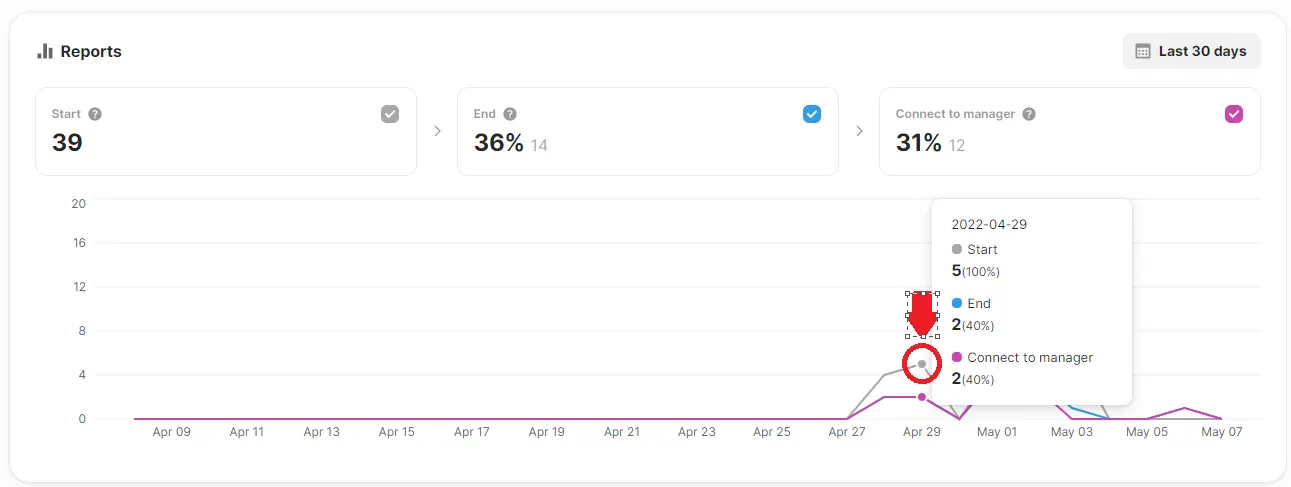
Task: Click Connect to manager help icon
Action: [1029, 114]
